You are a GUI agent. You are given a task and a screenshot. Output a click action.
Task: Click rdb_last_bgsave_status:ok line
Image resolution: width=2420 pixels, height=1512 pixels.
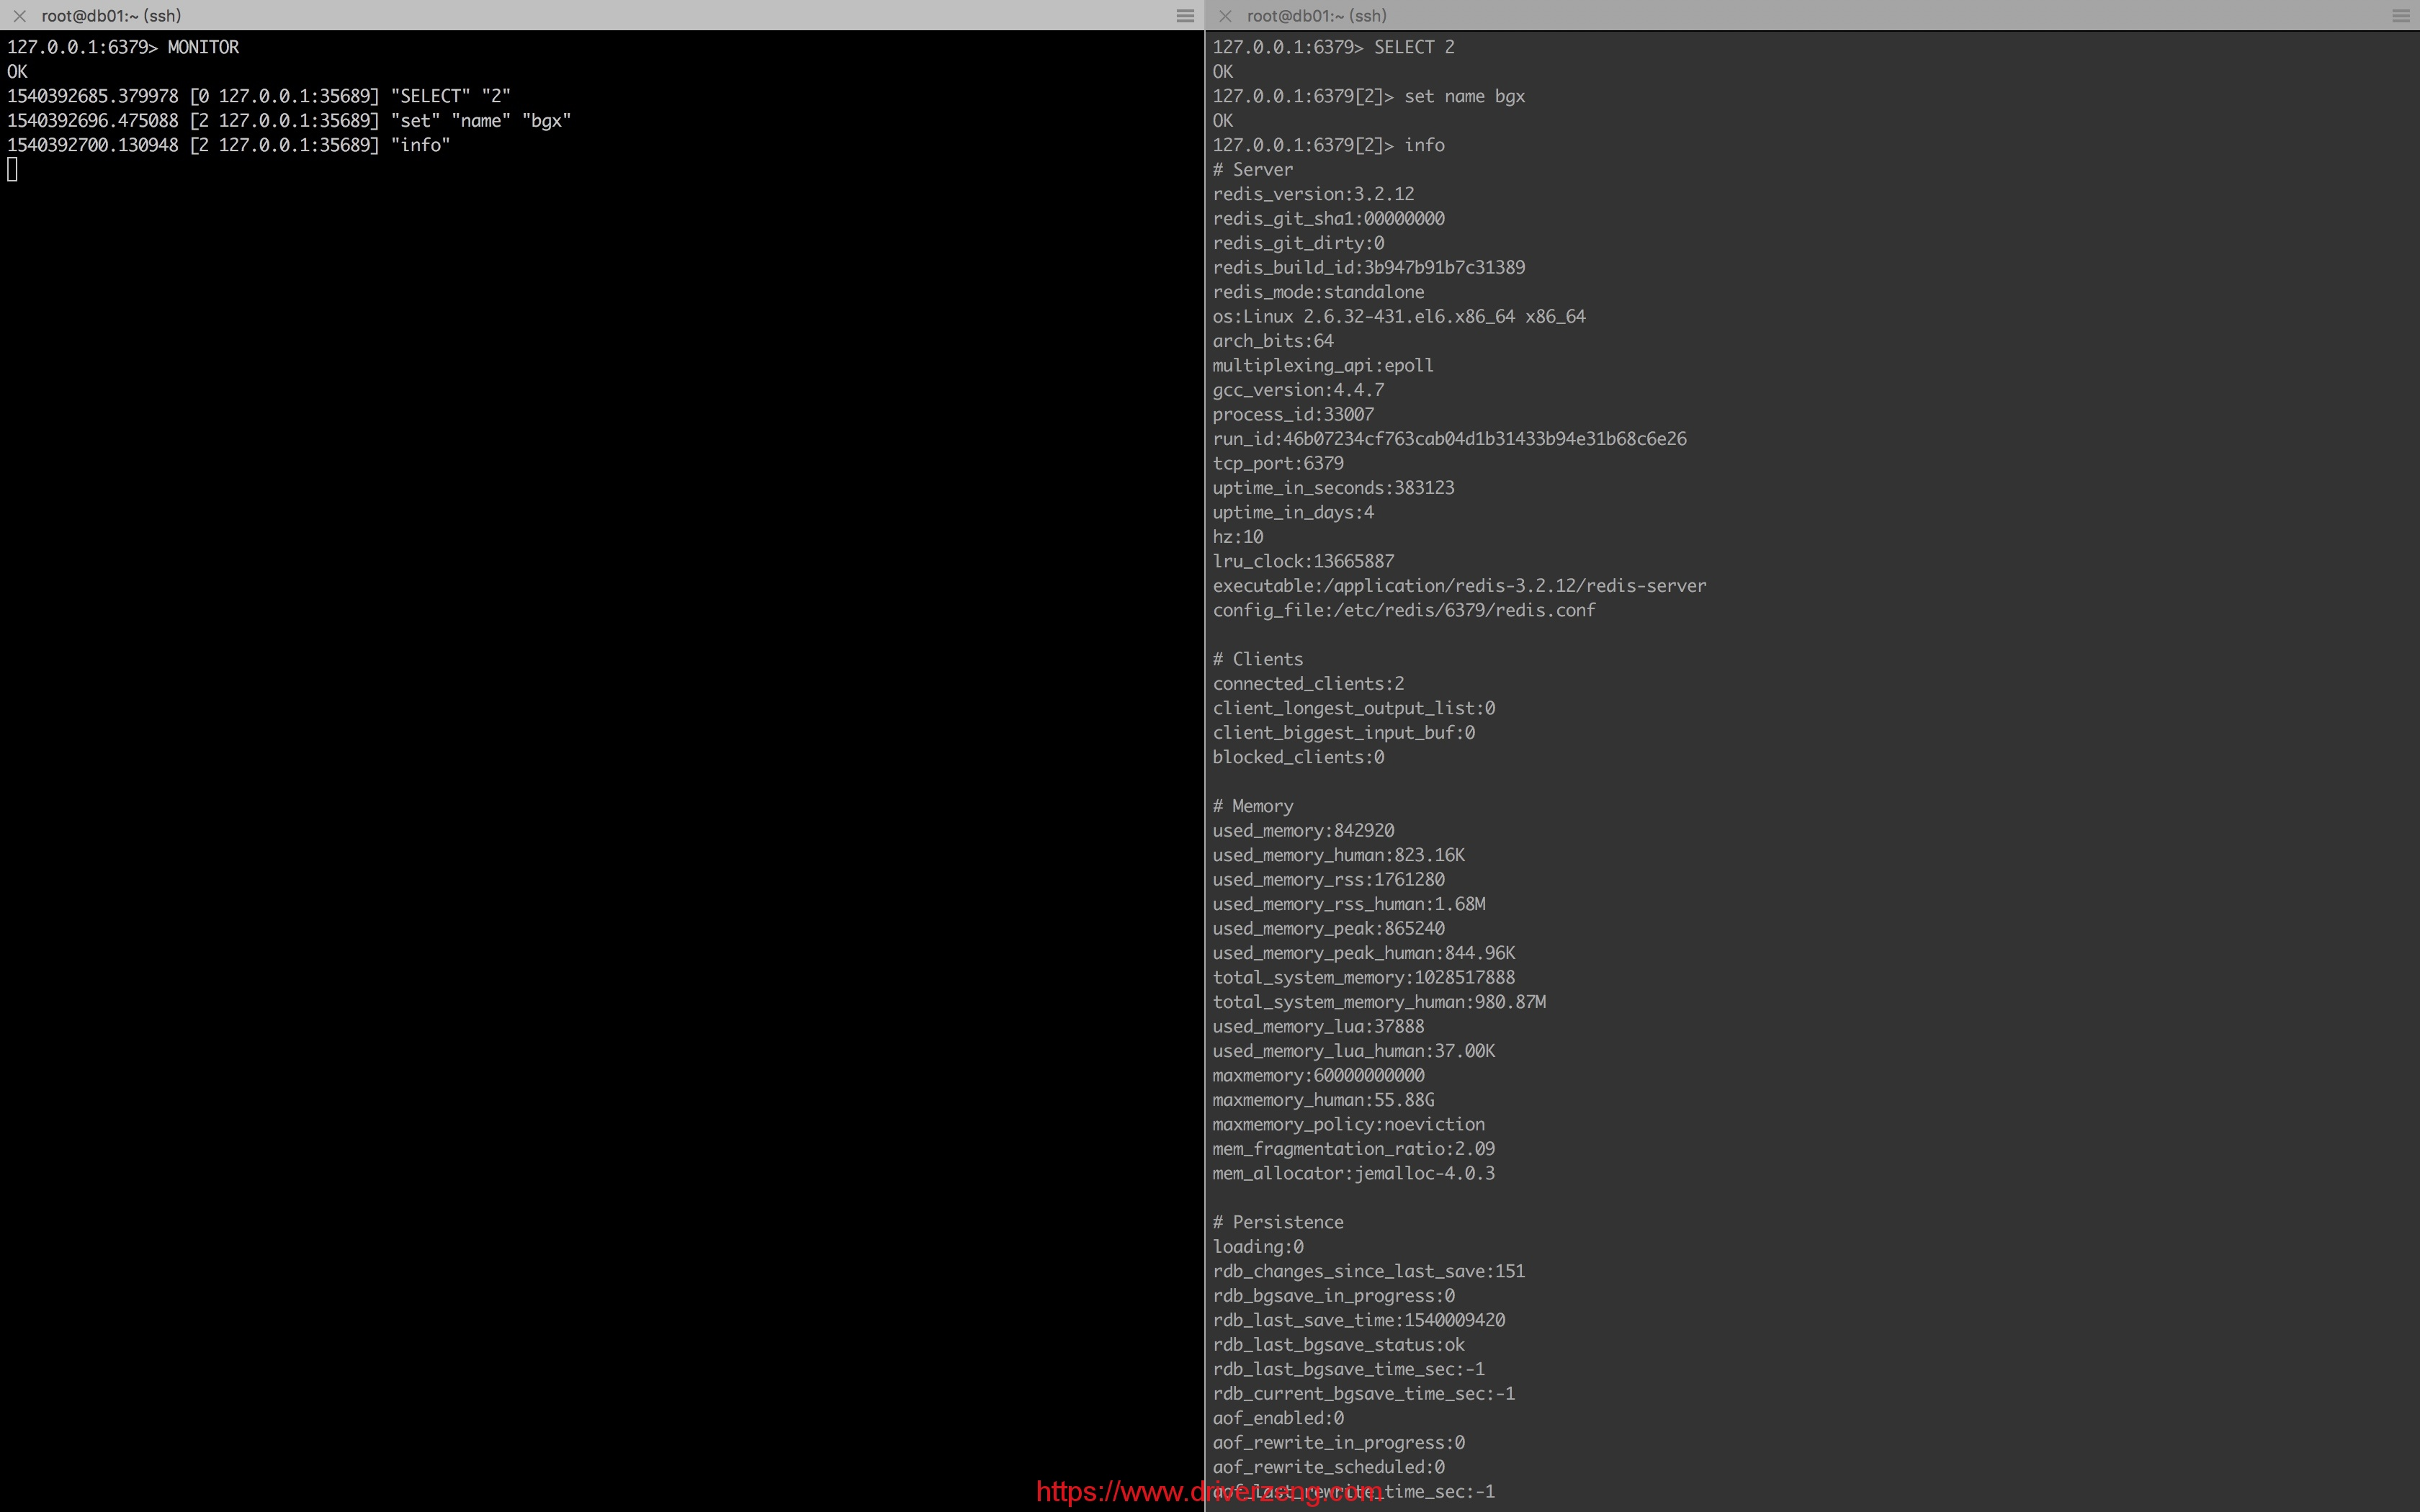(1339, 1345)
